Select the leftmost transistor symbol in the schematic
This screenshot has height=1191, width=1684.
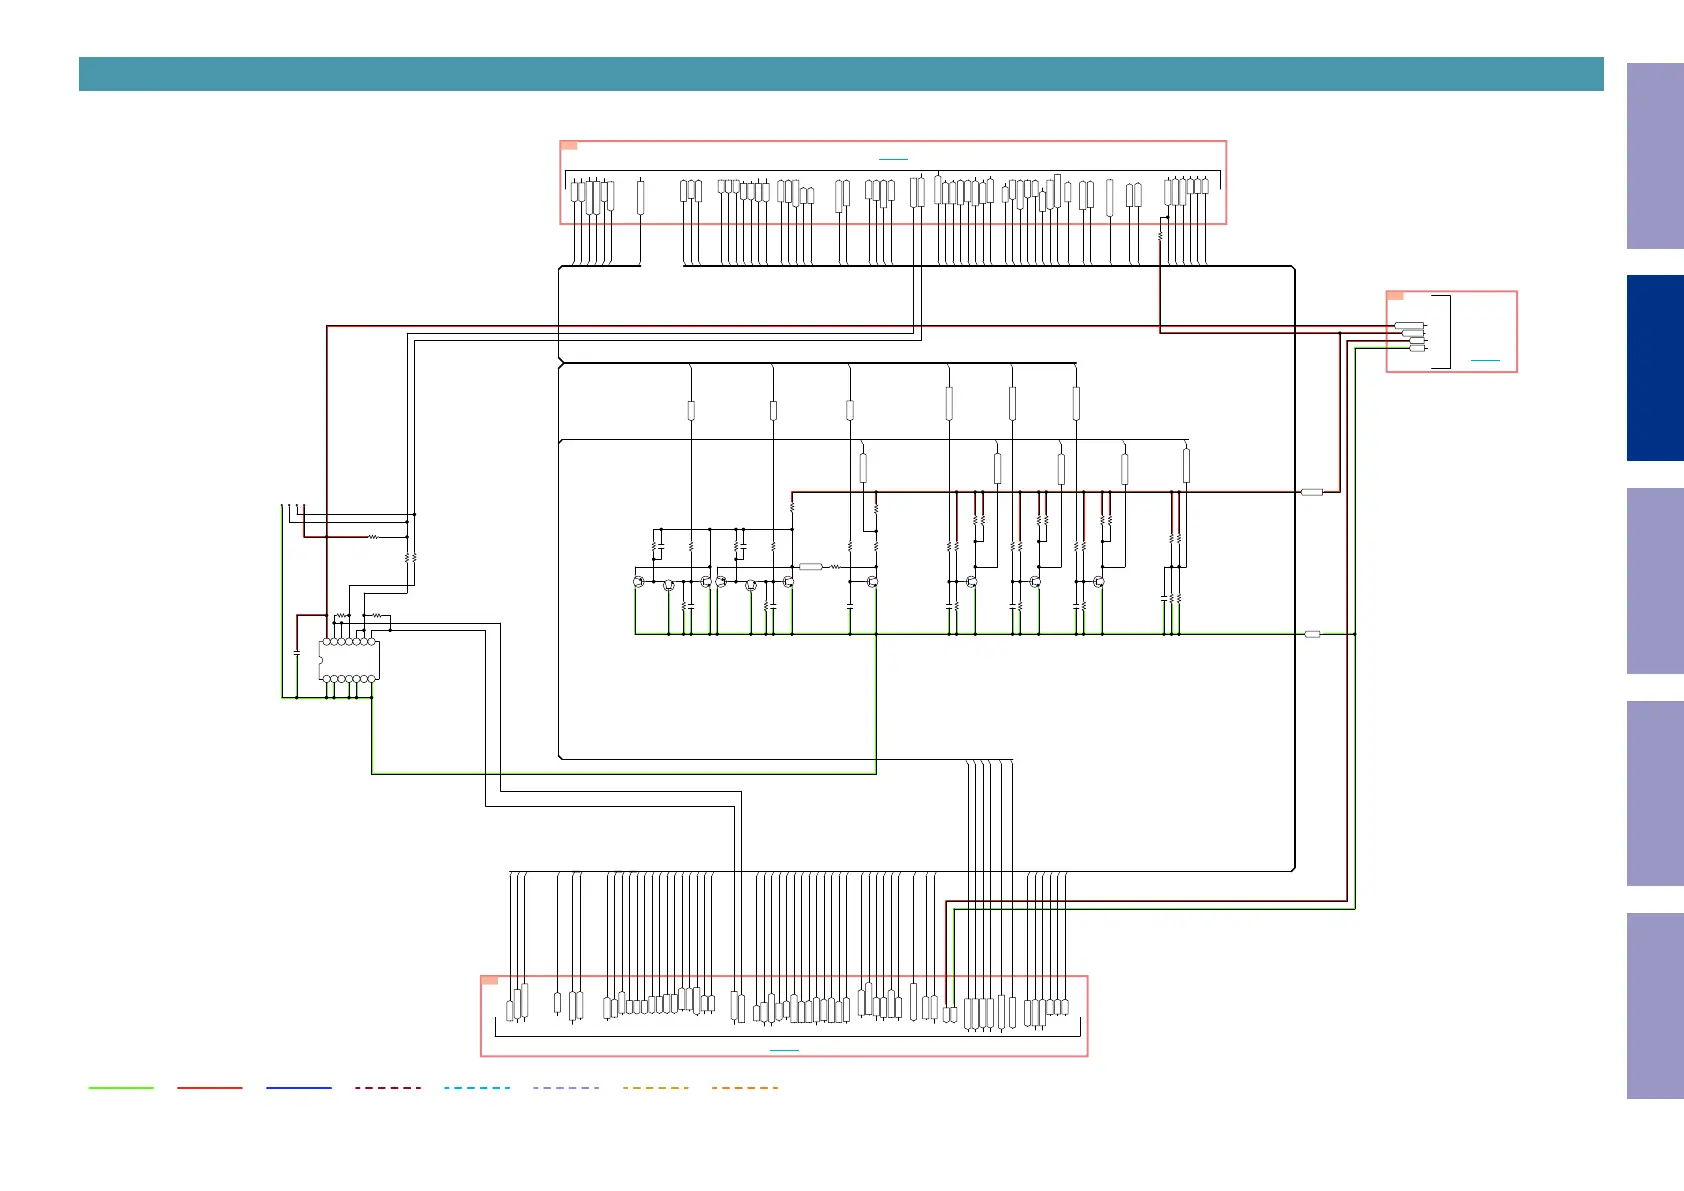(x=638, y=581)
